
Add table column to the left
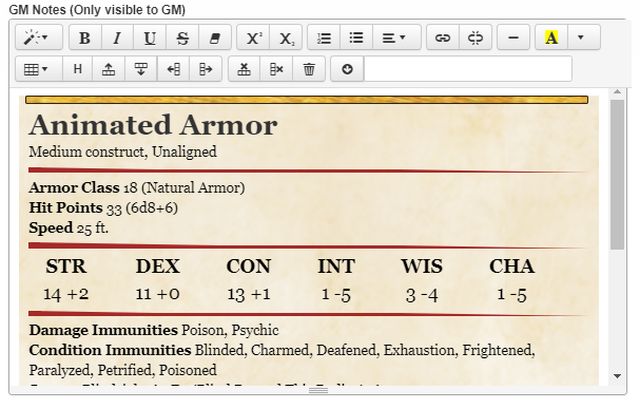pos(173,69)
